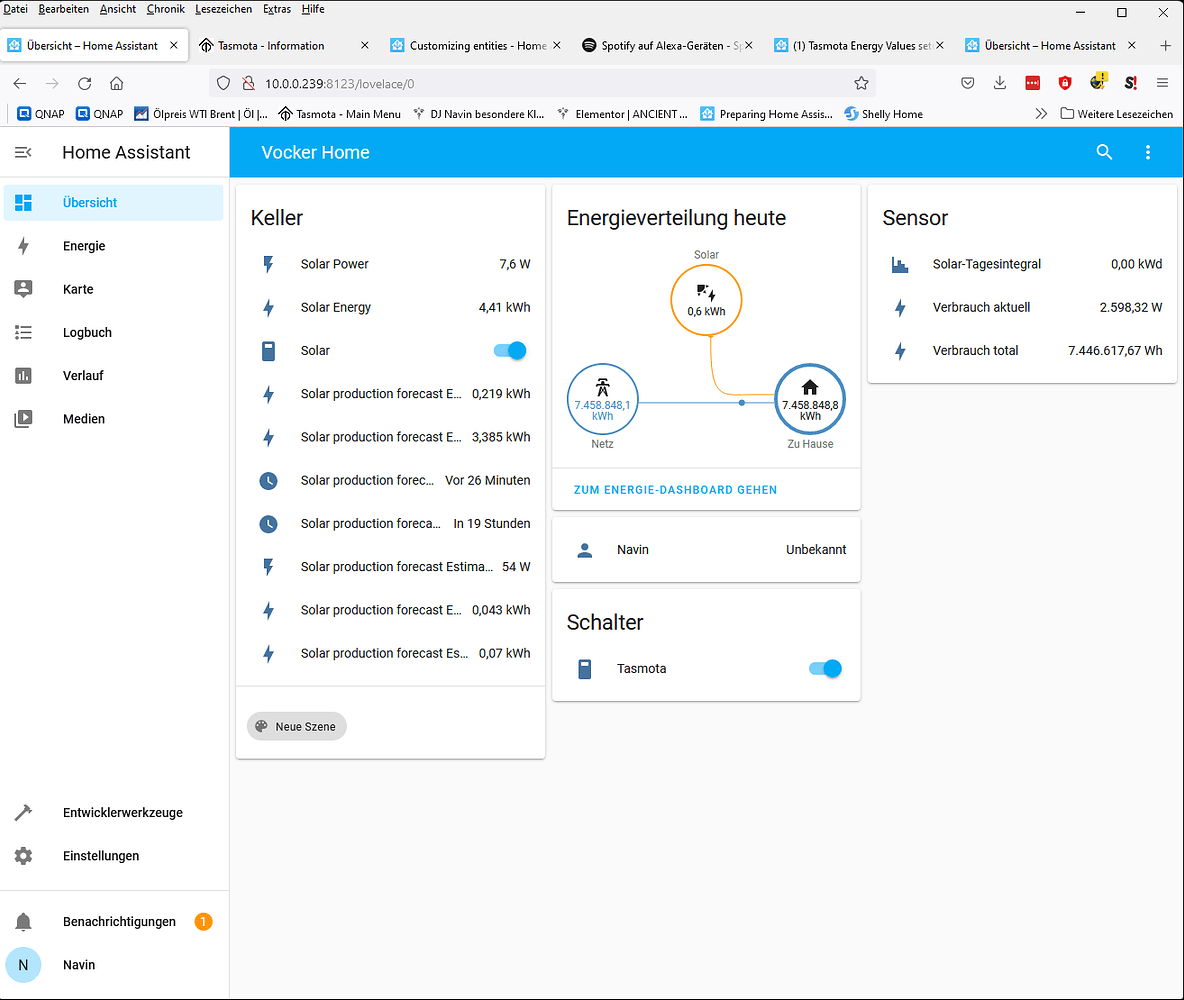Click the notification count badge
This screenshot has height=1000, width=1184.
tap(203, 921)
